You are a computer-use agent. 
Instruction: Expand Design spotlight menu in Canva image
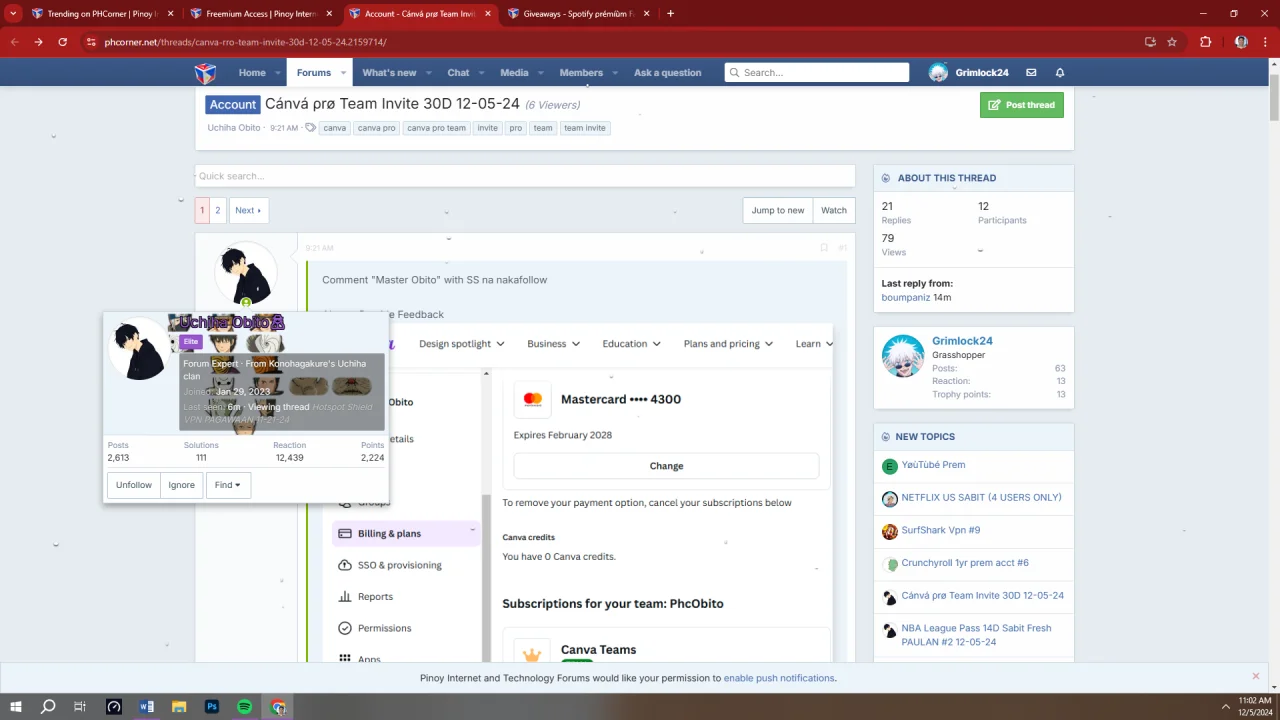pos(462,344)
